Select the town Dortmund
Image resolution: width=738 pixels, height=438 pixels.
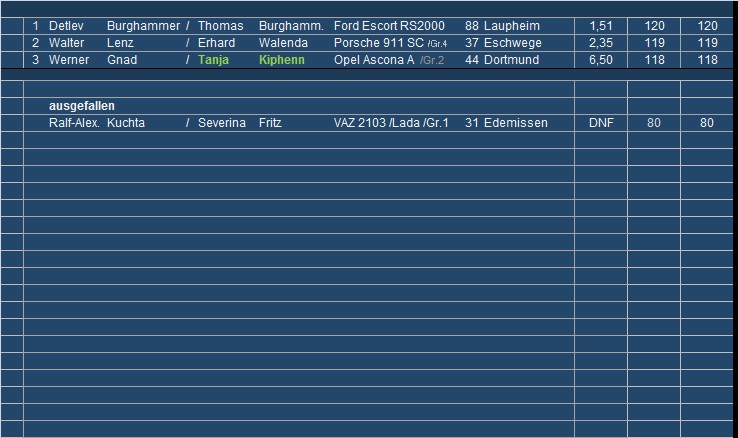(x=511, y=60)
